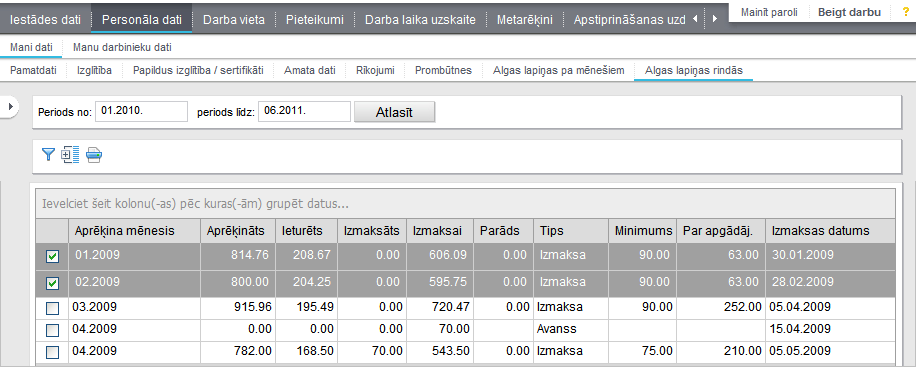
Task: Focus the periods līdz input field
Action: [304, 112]
